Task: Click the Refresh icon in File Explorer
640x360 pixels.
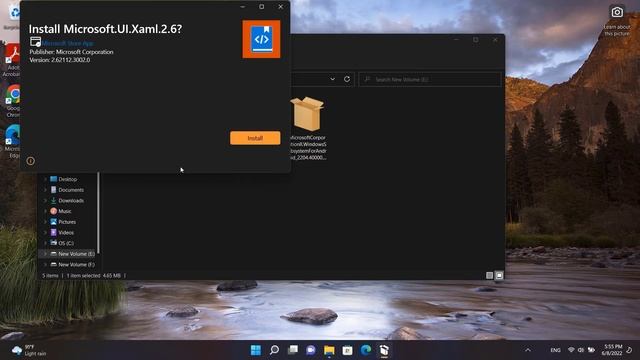Action: 347,79
